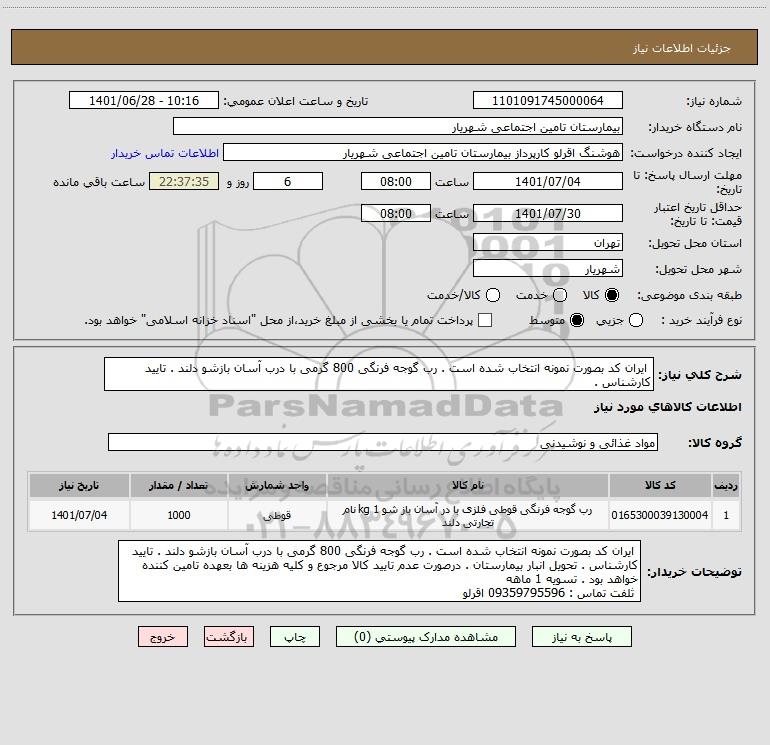Open مشاهده مدارک پیوستی (0) button
Image resolution: width=770 pixels, height=745 pixels.
pos(426,637)
